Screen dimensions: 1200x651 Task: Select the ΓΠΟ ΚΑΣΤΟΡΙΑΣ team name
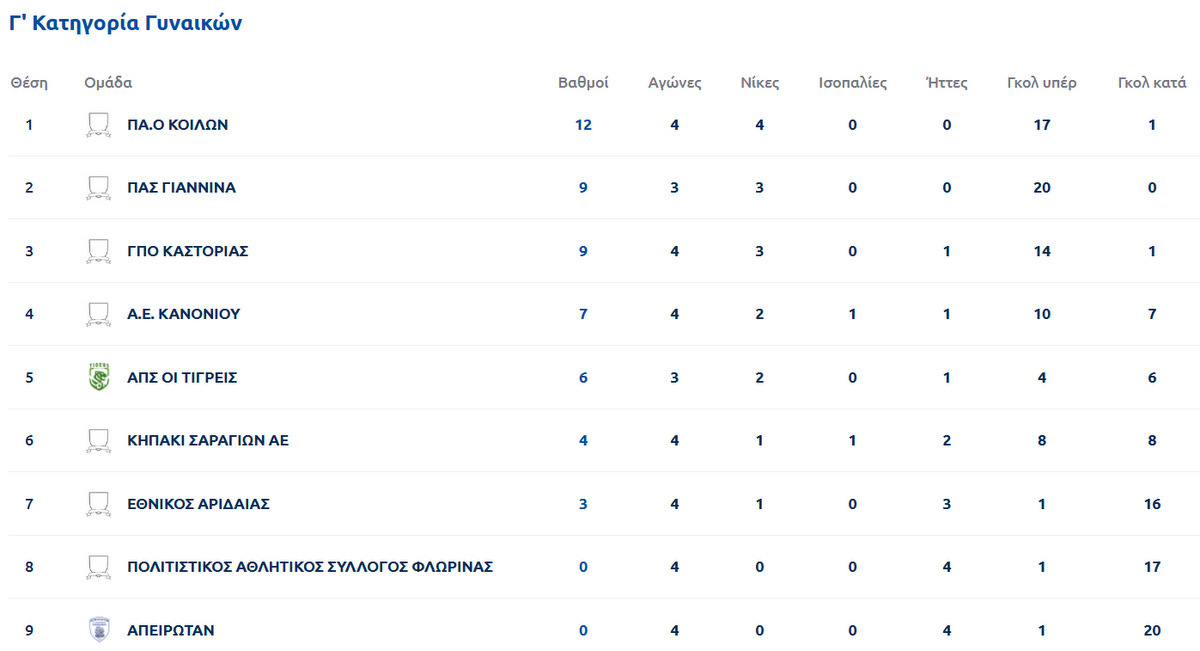188,251
